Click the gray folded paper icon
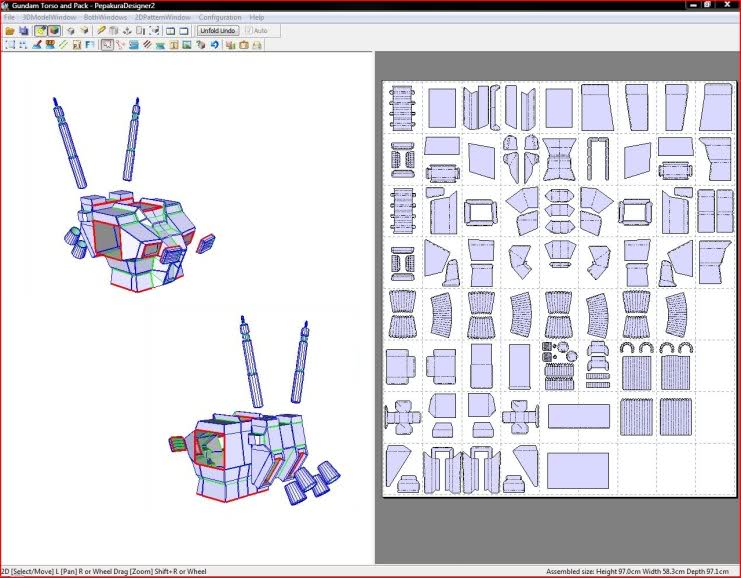 [114, 31]
